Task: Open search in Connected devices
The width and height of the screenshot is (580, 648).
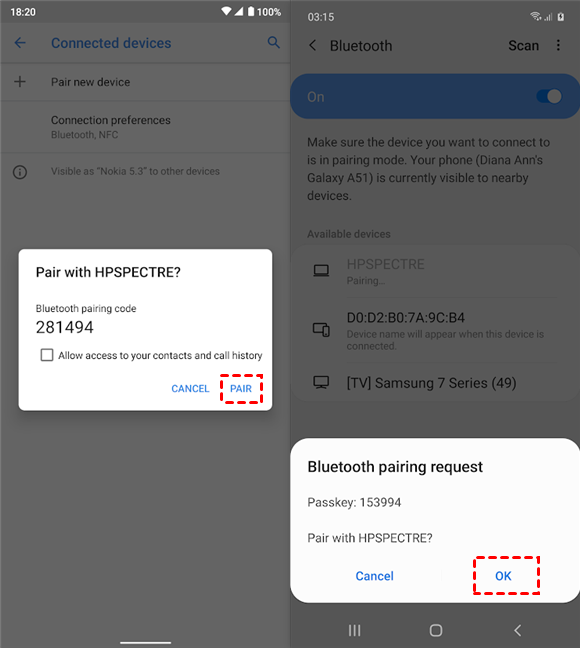Action: [273, 42]
